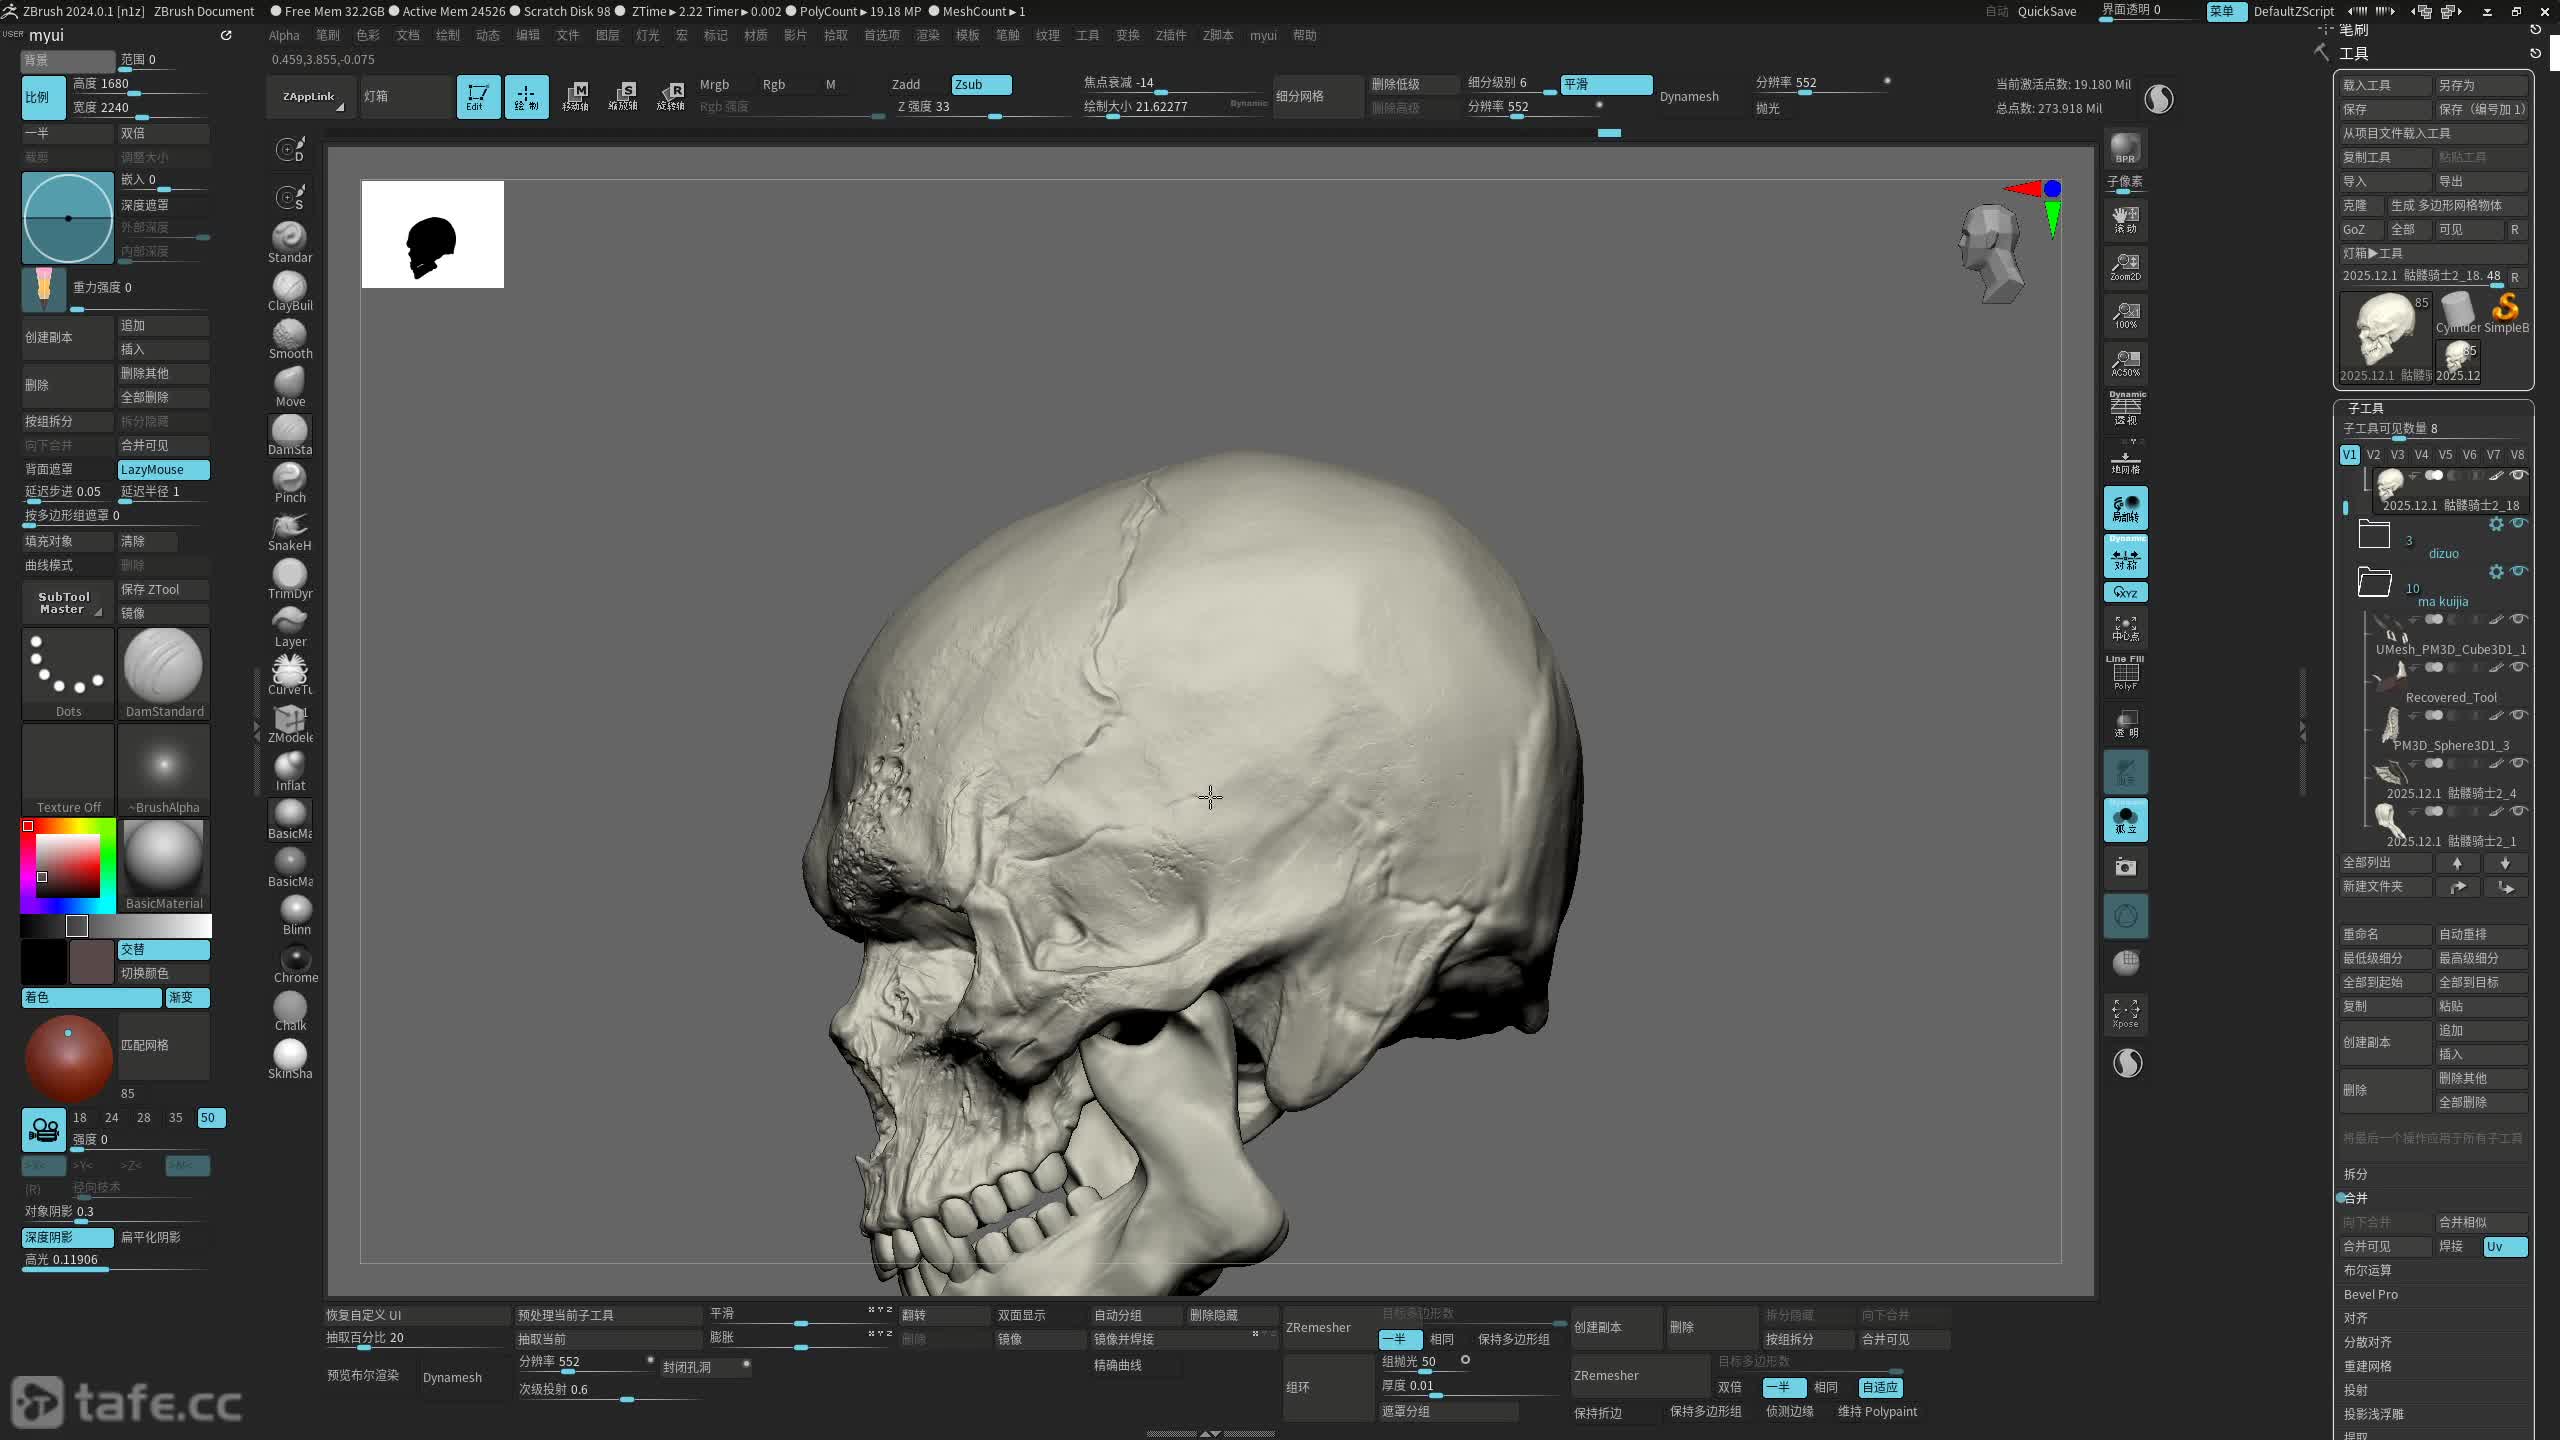Open the 笔刷 menu

[x=327, y=35]
